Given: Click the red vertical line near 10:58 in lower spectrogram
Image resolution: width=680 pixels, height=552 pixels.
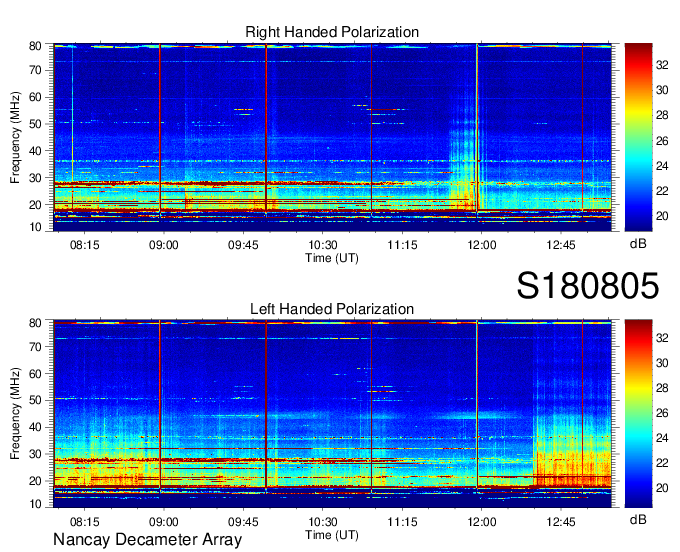Looking at the screenshot, I should [x=371, y=405].
